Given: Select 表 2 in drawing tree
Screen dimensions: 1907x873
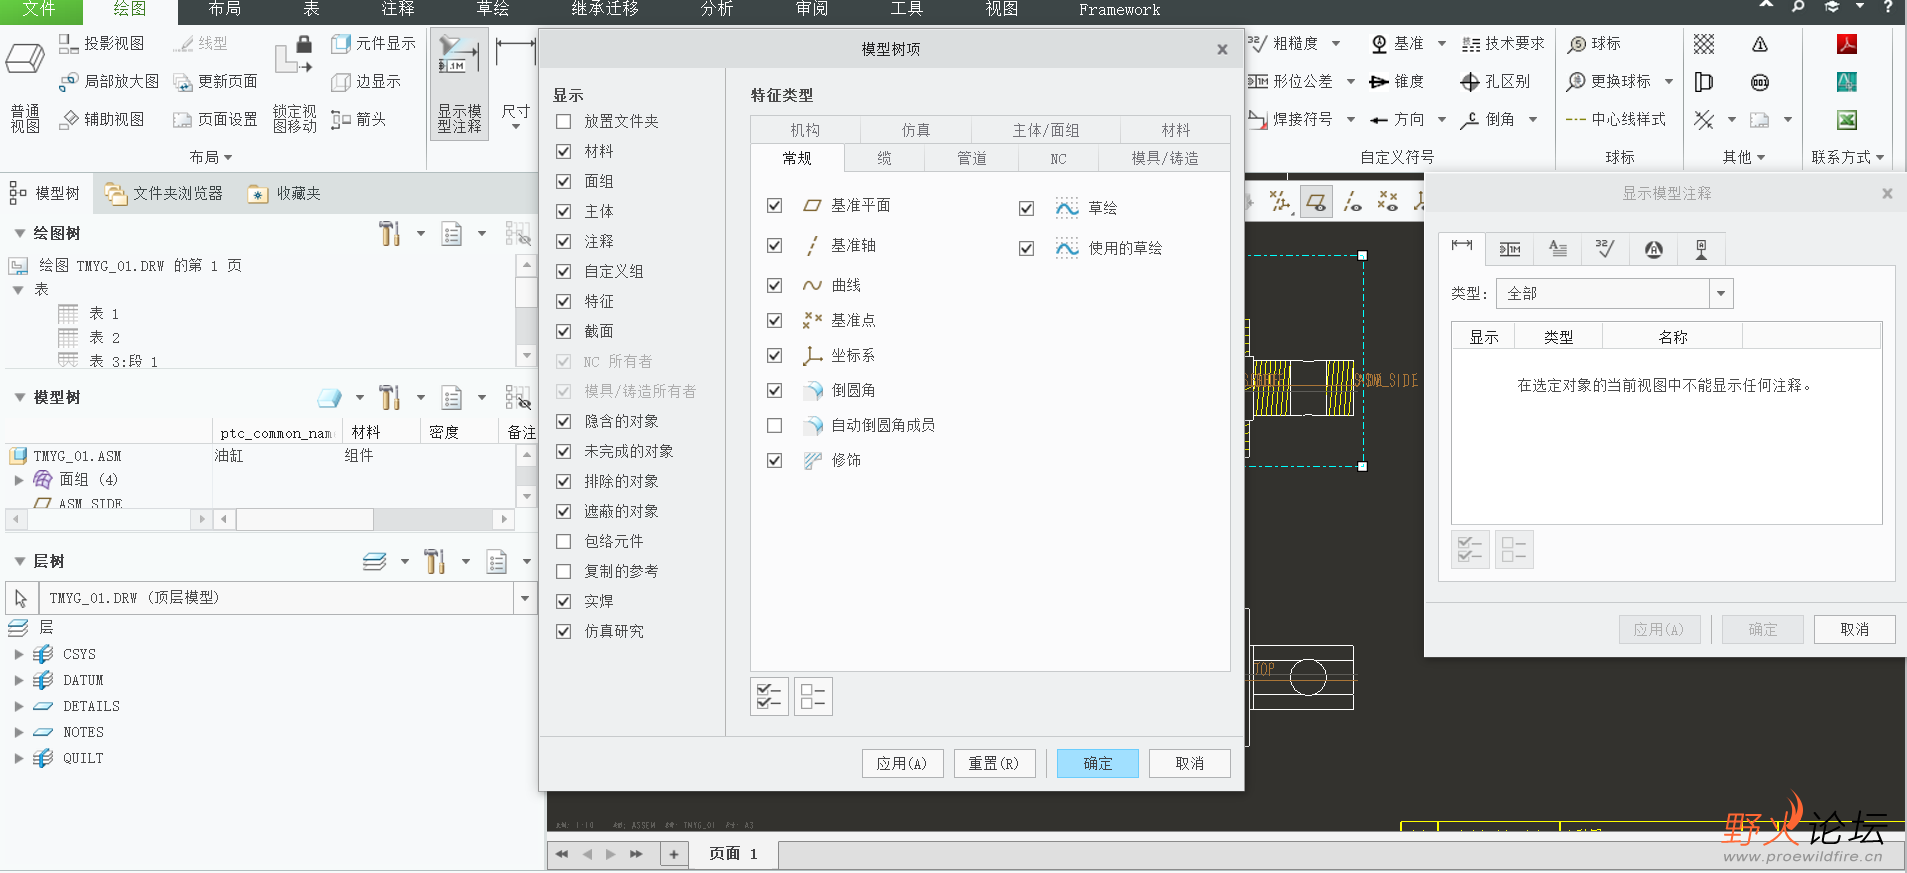Looking at the screenshot, I should pos(104,338).
